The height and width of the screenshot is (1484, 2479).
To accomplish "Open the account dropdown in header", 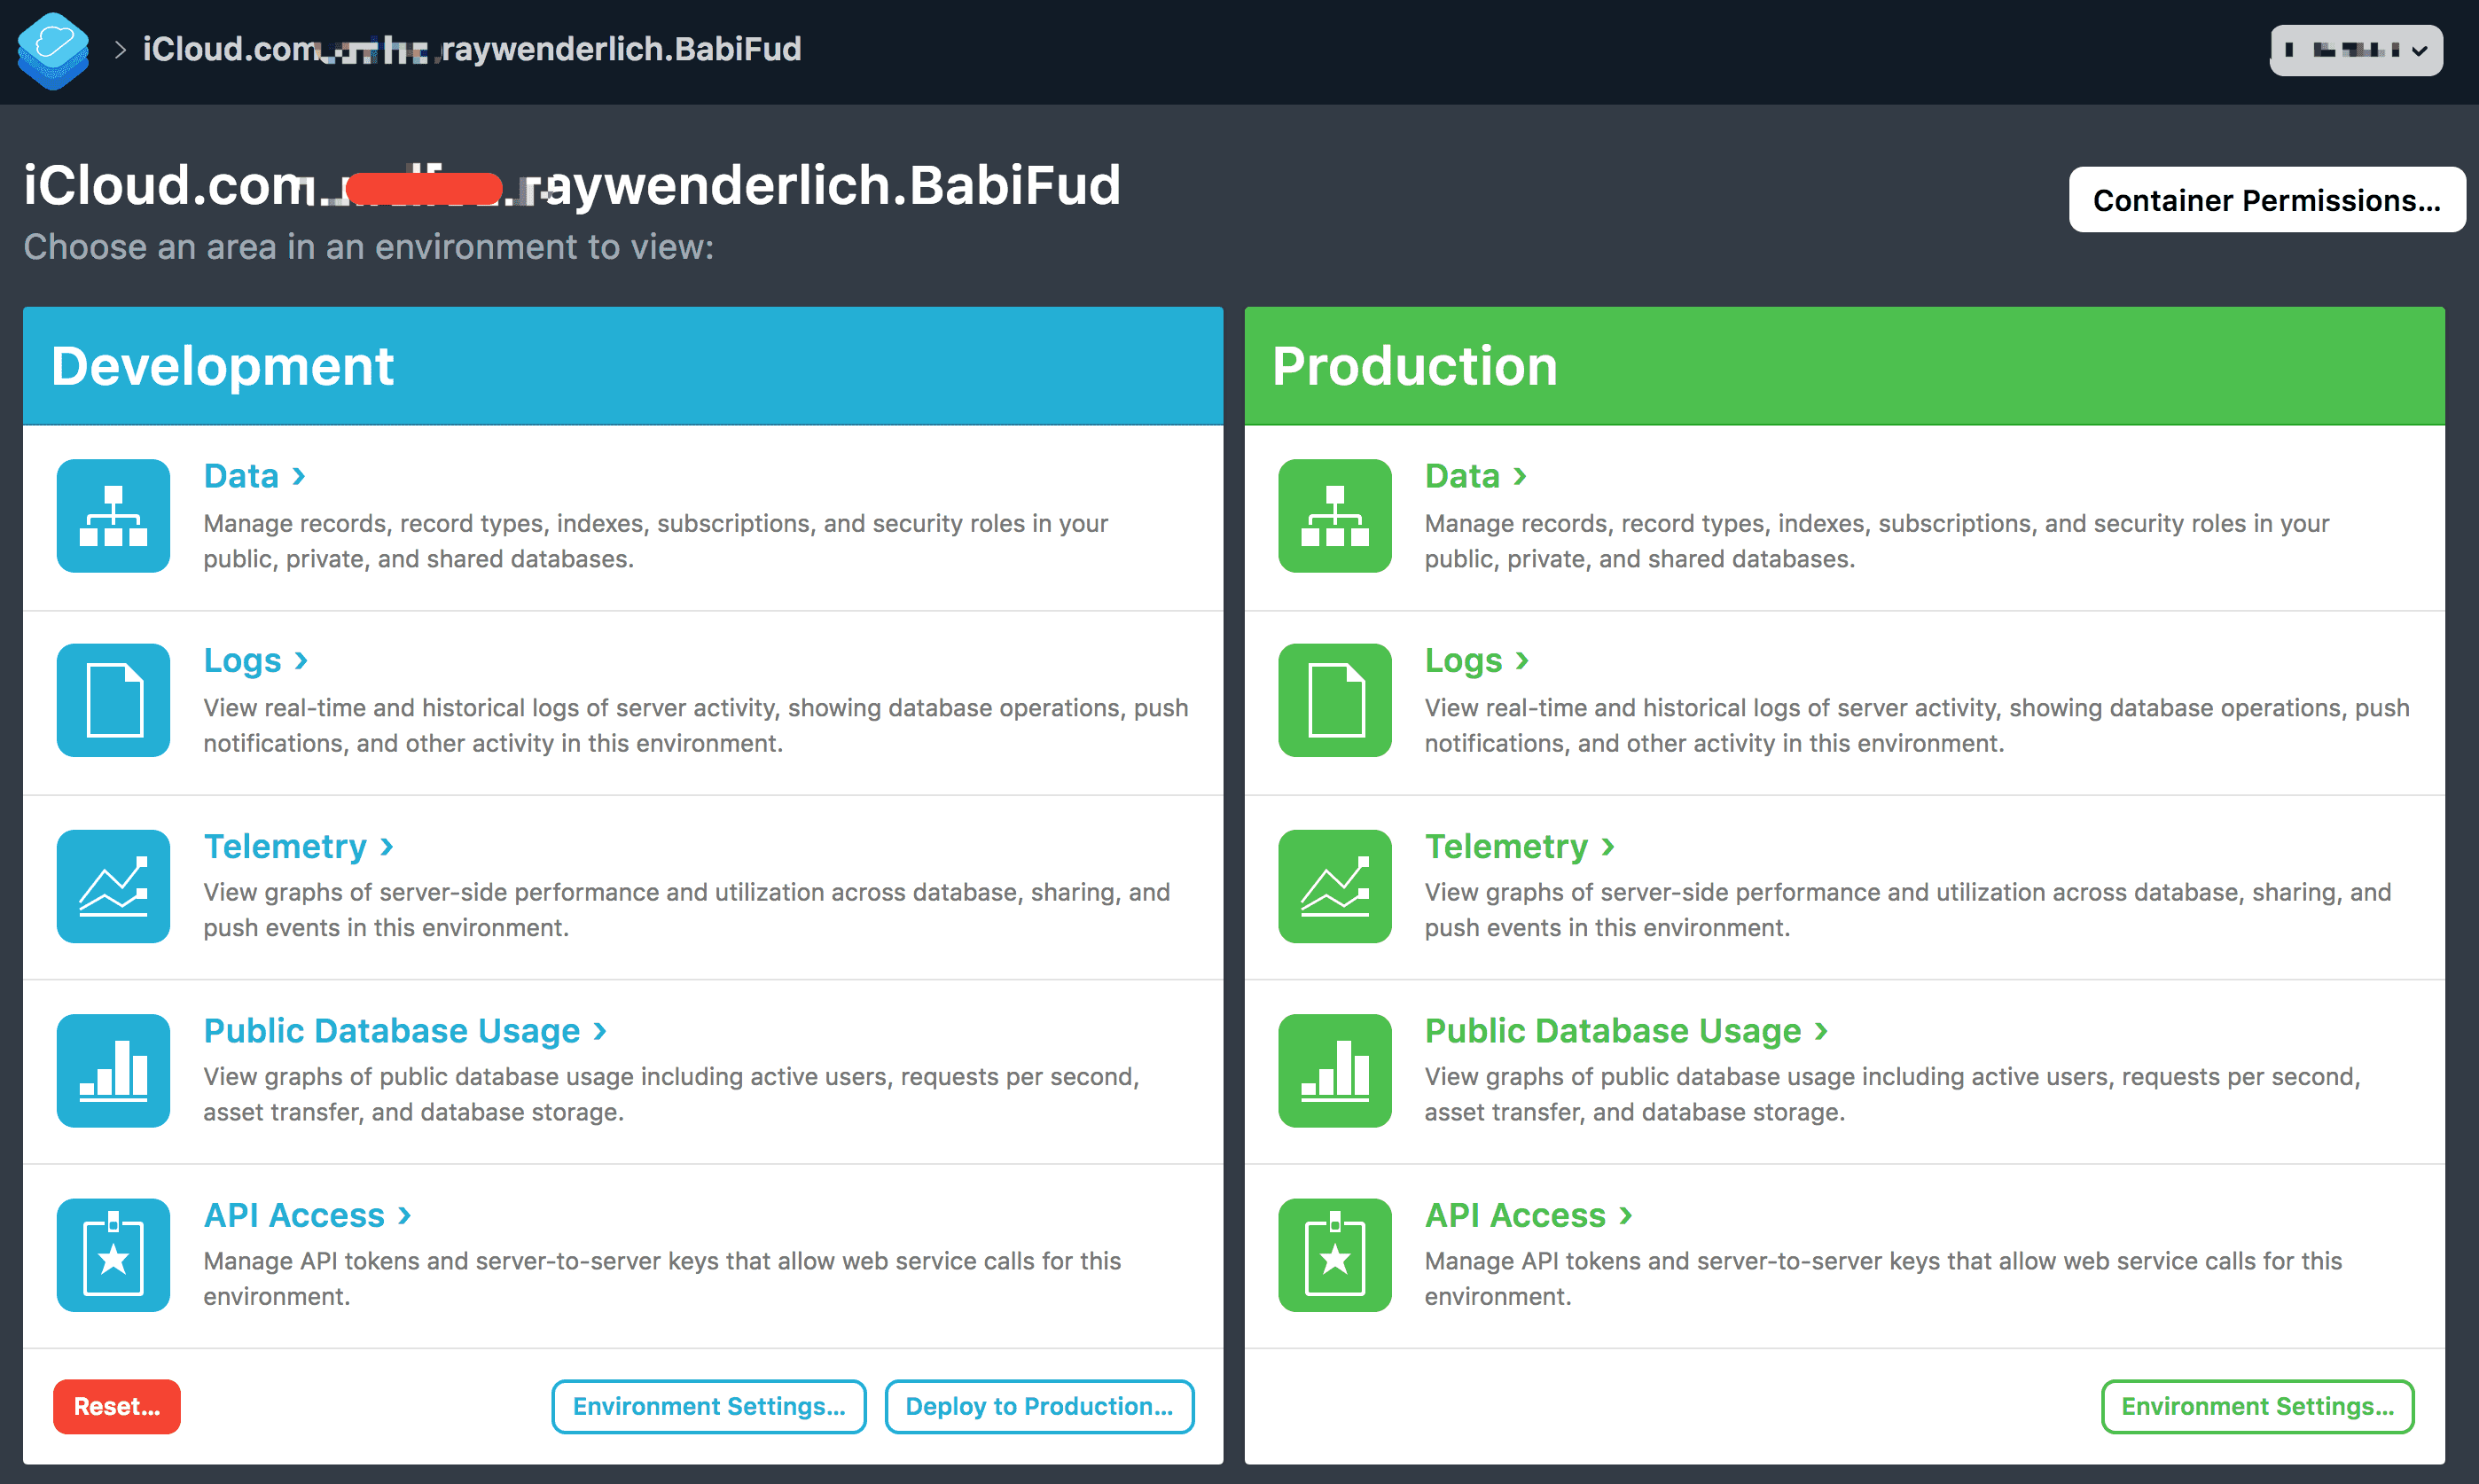I will pos(2355,50).
